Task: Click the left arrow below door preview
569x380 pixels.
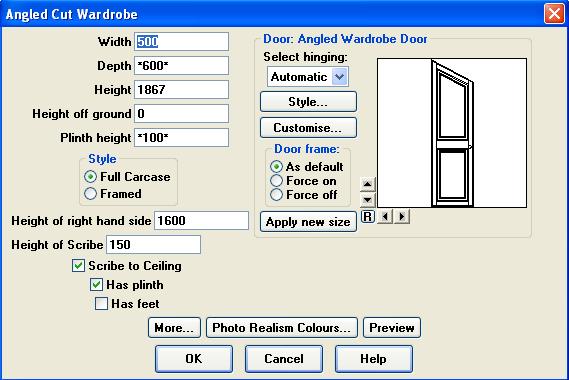Action: click(x=385, y=217)
